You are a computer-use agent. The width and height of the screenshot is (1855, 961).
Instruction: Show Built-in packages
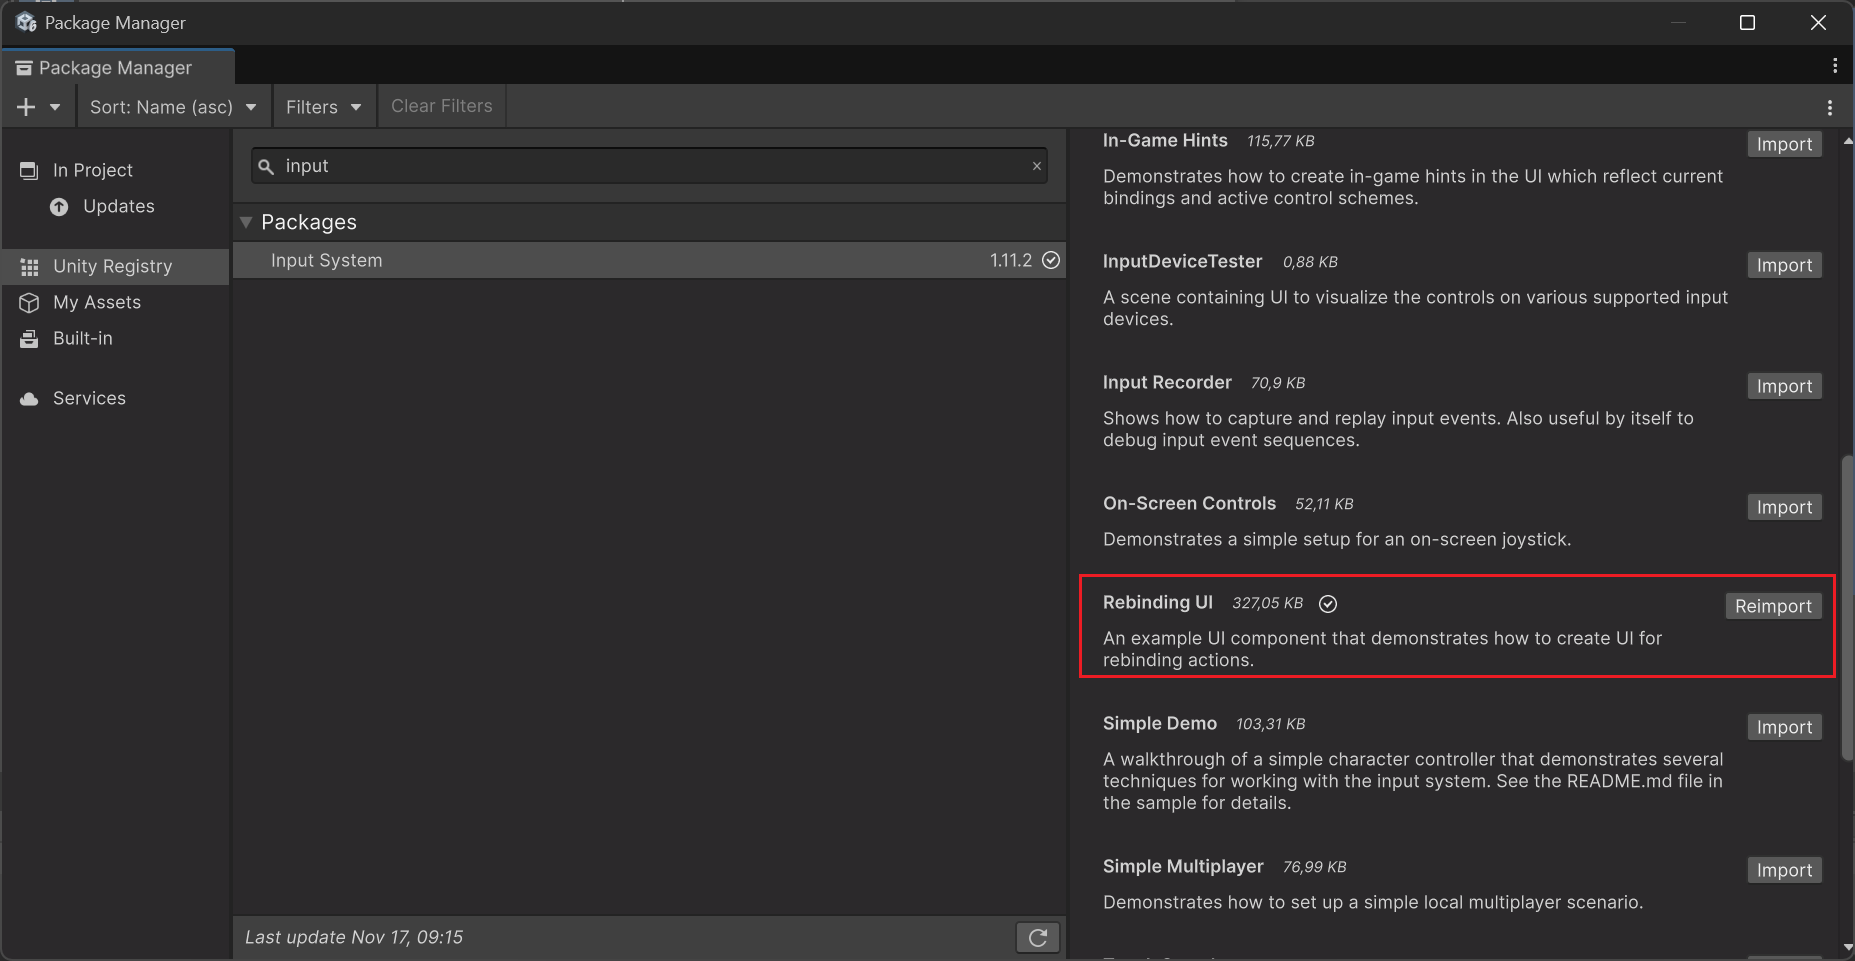click(82, 338)
